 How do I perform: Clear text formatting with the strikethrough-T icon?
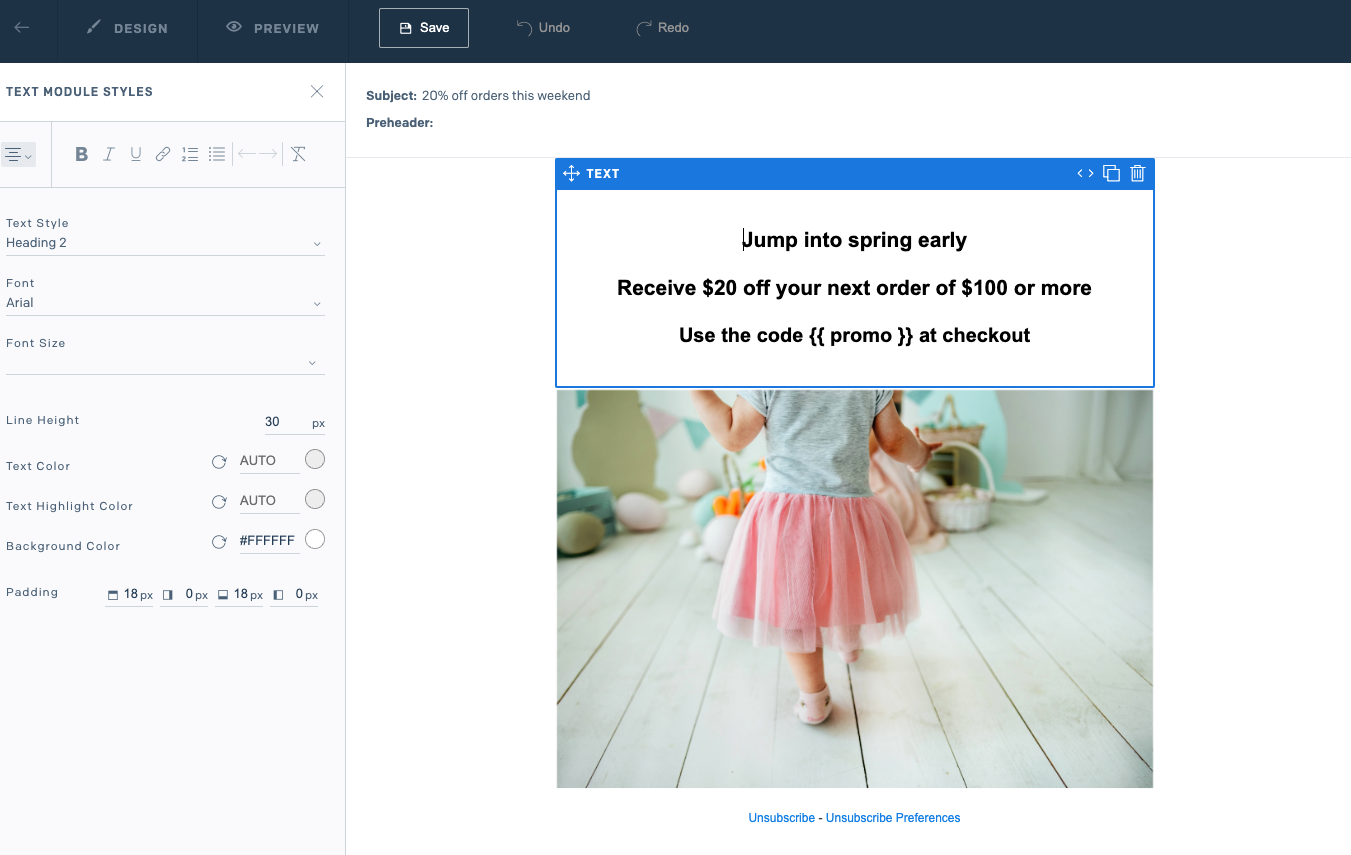tap(297, 154)
